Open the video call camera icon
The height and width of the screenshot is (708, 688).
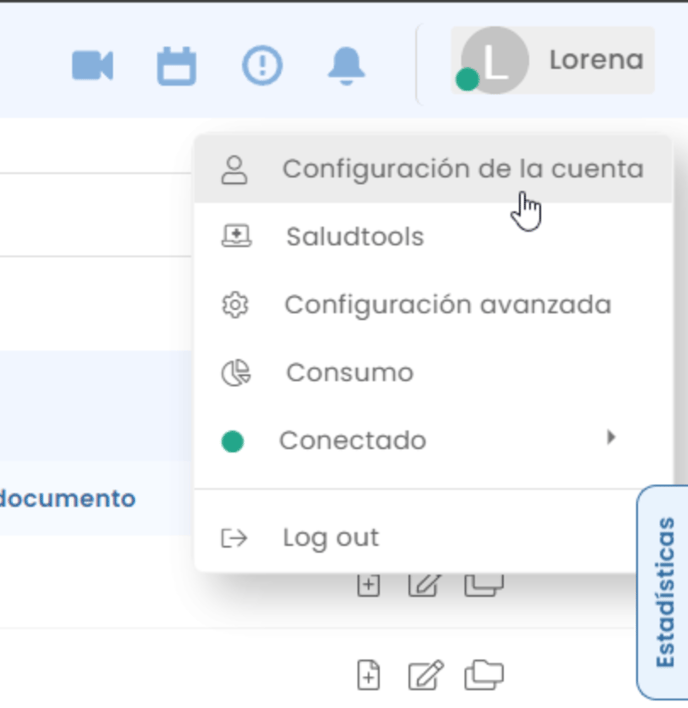[93, 65]
